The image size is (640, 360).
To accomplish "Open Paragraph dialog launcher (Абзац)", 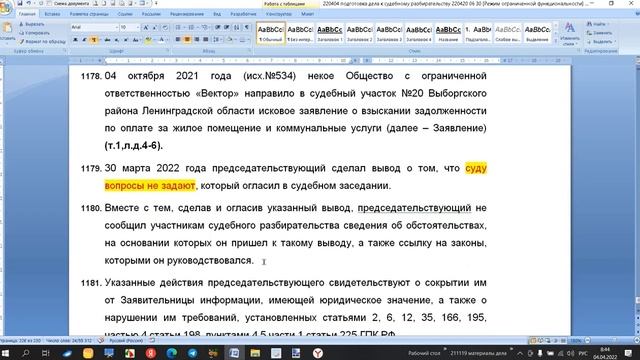I will (250, 51).
